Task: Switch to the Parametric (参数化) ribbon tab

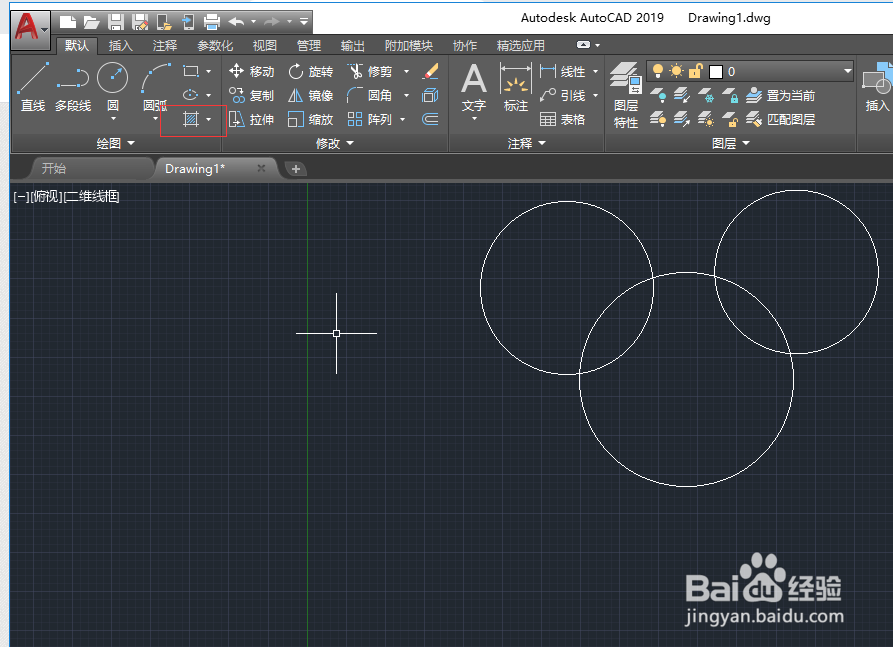Action: [215, 46]
